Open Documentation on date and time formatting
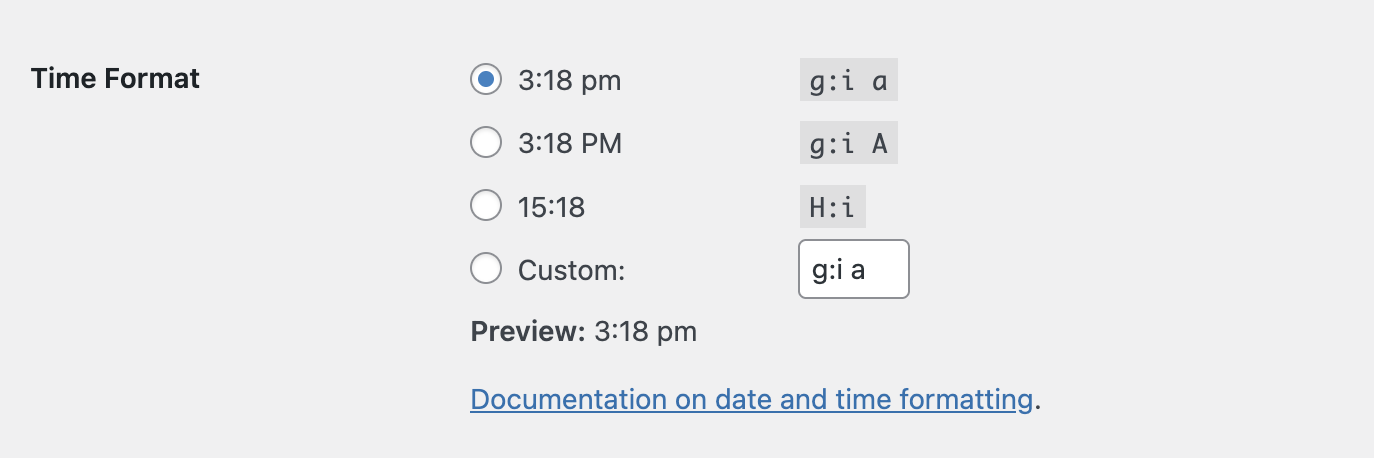This screenshot has height=458, width=1374. pos(751,400)
